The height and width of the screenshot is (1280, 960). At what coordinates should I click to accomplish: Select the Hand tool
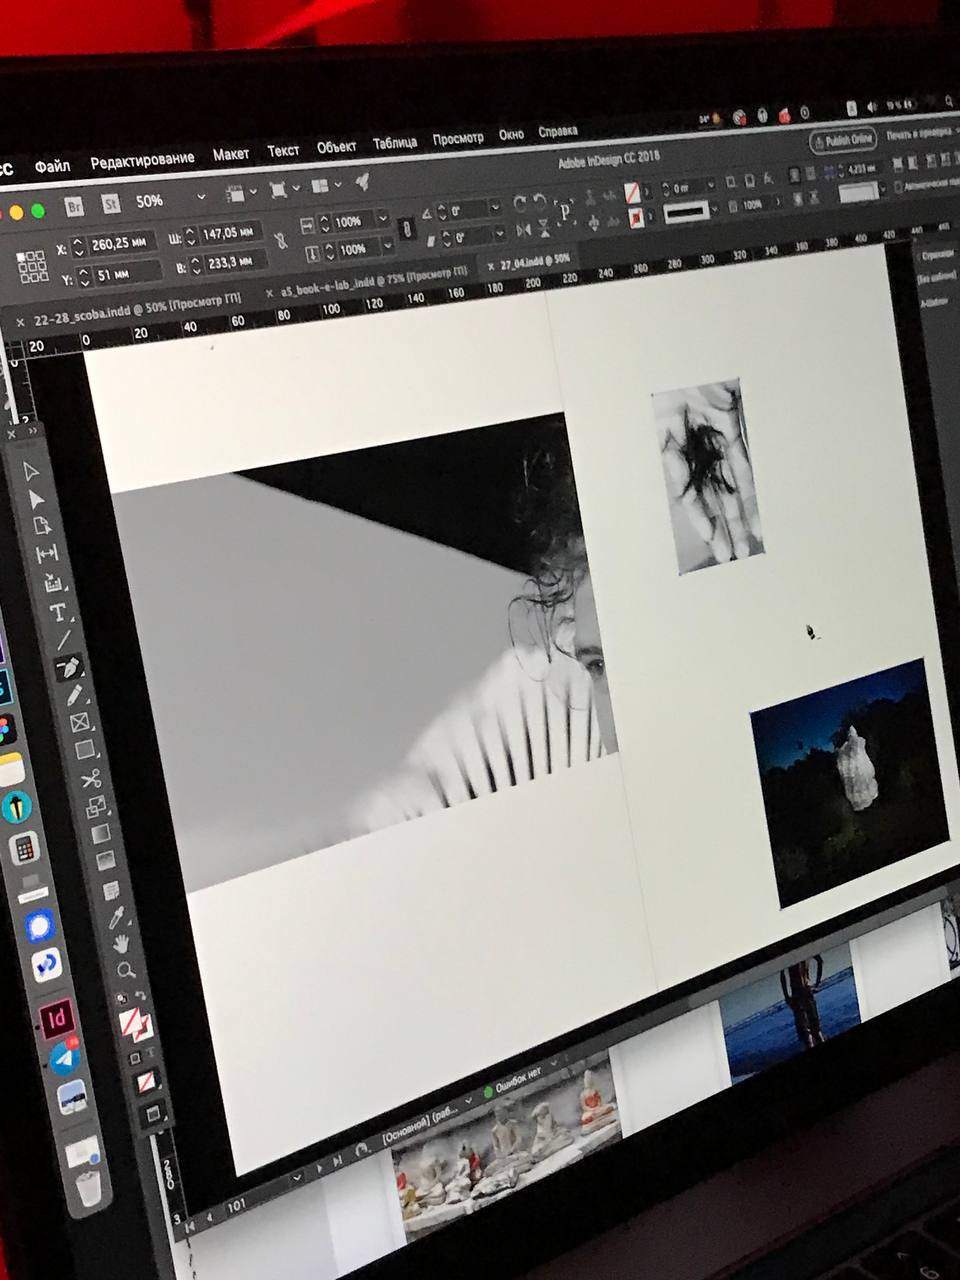pos(121,943)
